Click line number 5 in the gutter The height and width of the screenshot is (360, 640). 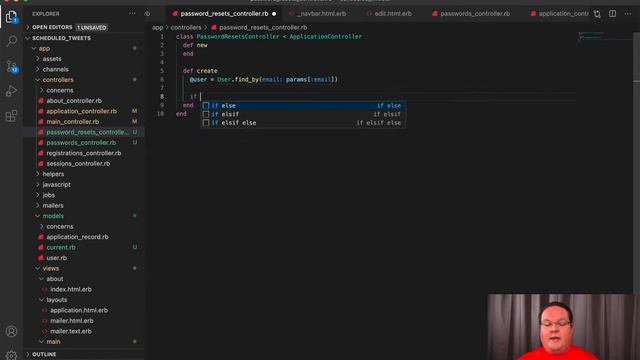(x=162, y=71)
